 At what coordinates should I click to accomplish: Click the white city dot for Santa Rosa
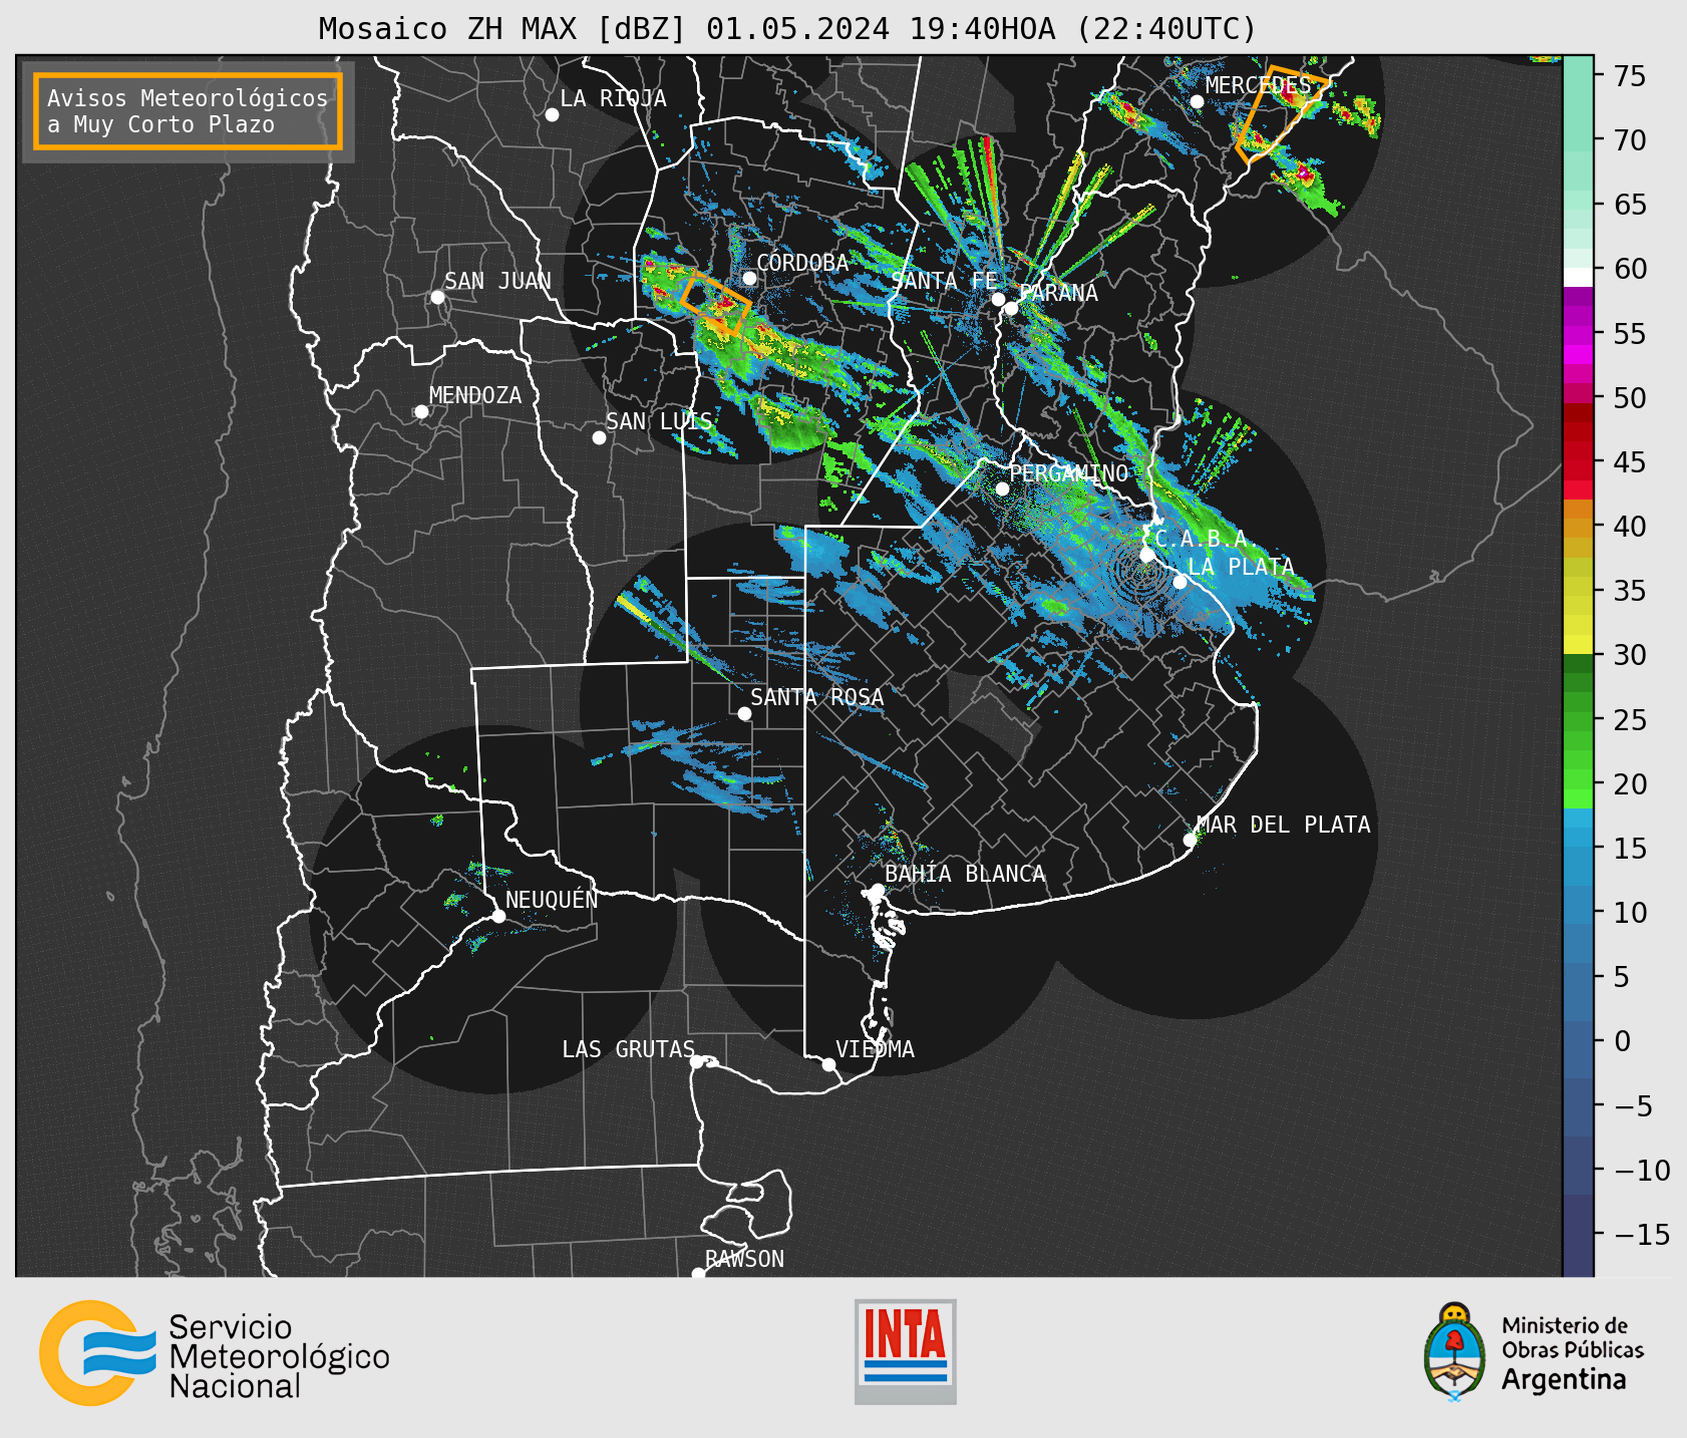(x=744, y=713)
